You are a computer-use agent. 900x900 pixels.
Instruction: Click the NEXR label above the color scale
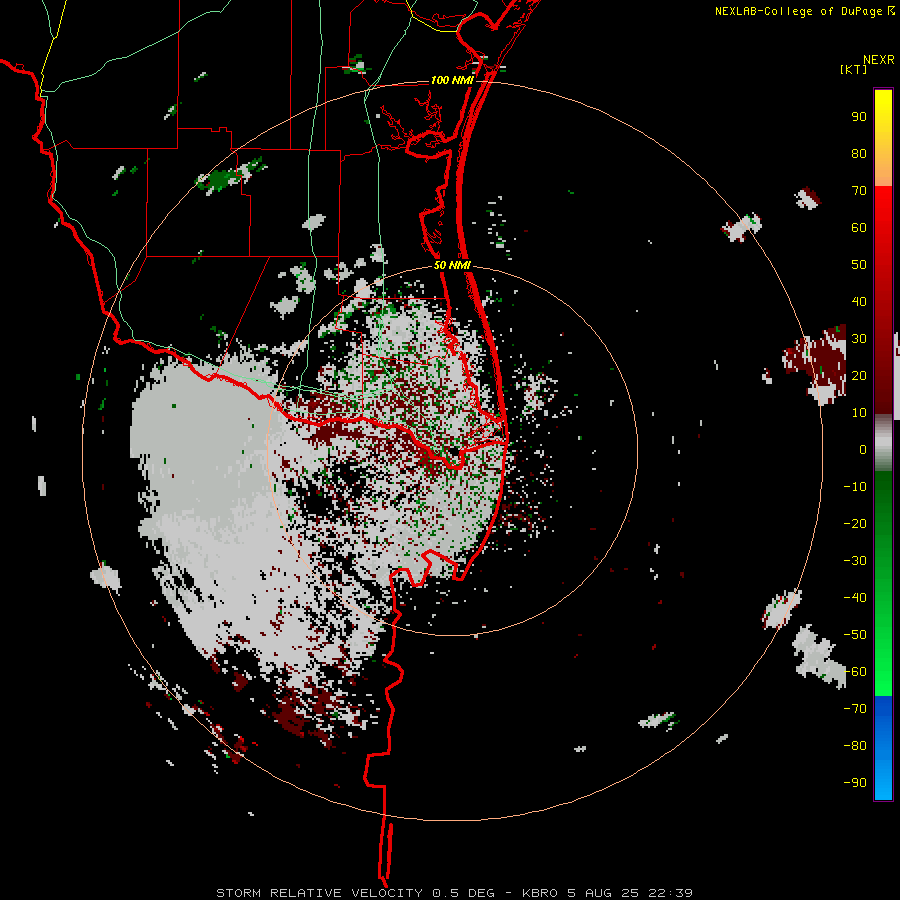(x=879, y=60)
